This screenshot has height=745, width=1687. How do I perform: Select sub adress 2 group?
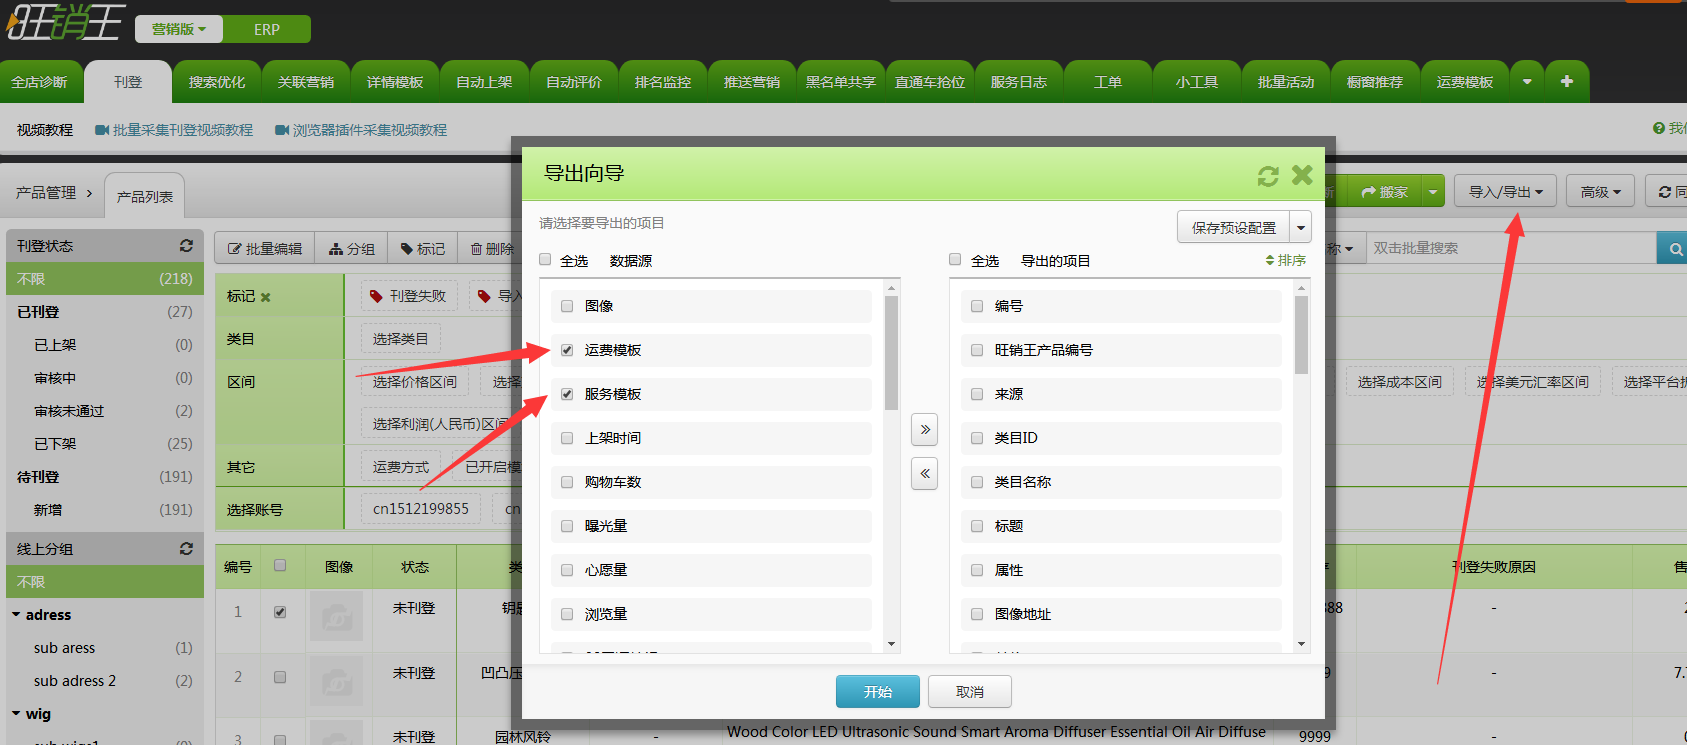coord(75,680)
